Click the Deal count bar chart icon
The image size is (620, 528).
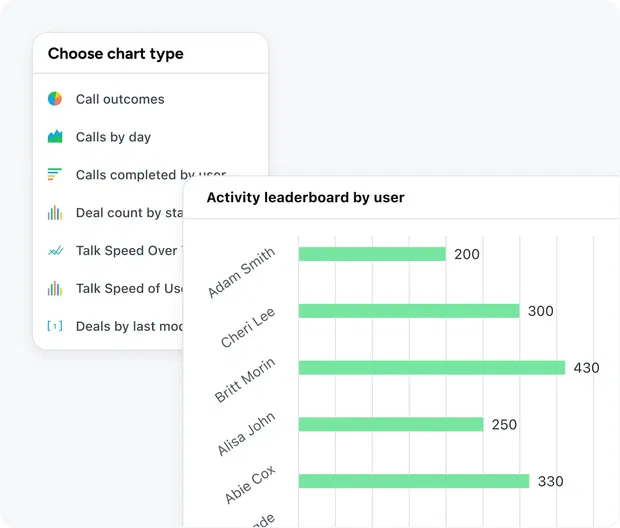click(55, 212)
